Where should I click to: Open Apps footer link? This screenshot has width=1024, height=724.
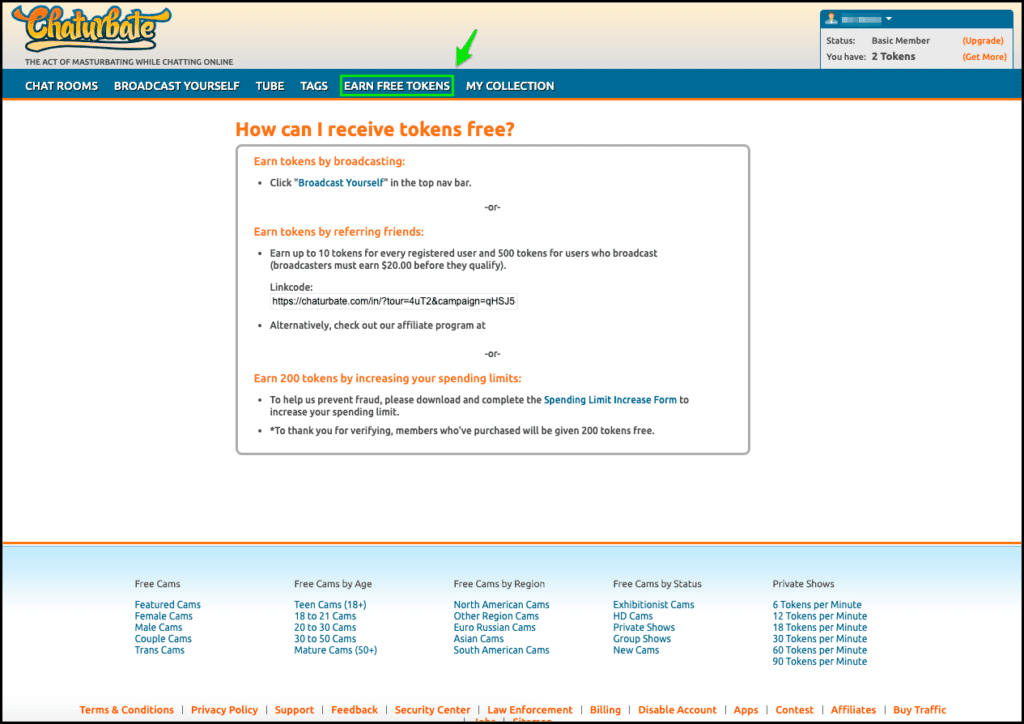746,710
